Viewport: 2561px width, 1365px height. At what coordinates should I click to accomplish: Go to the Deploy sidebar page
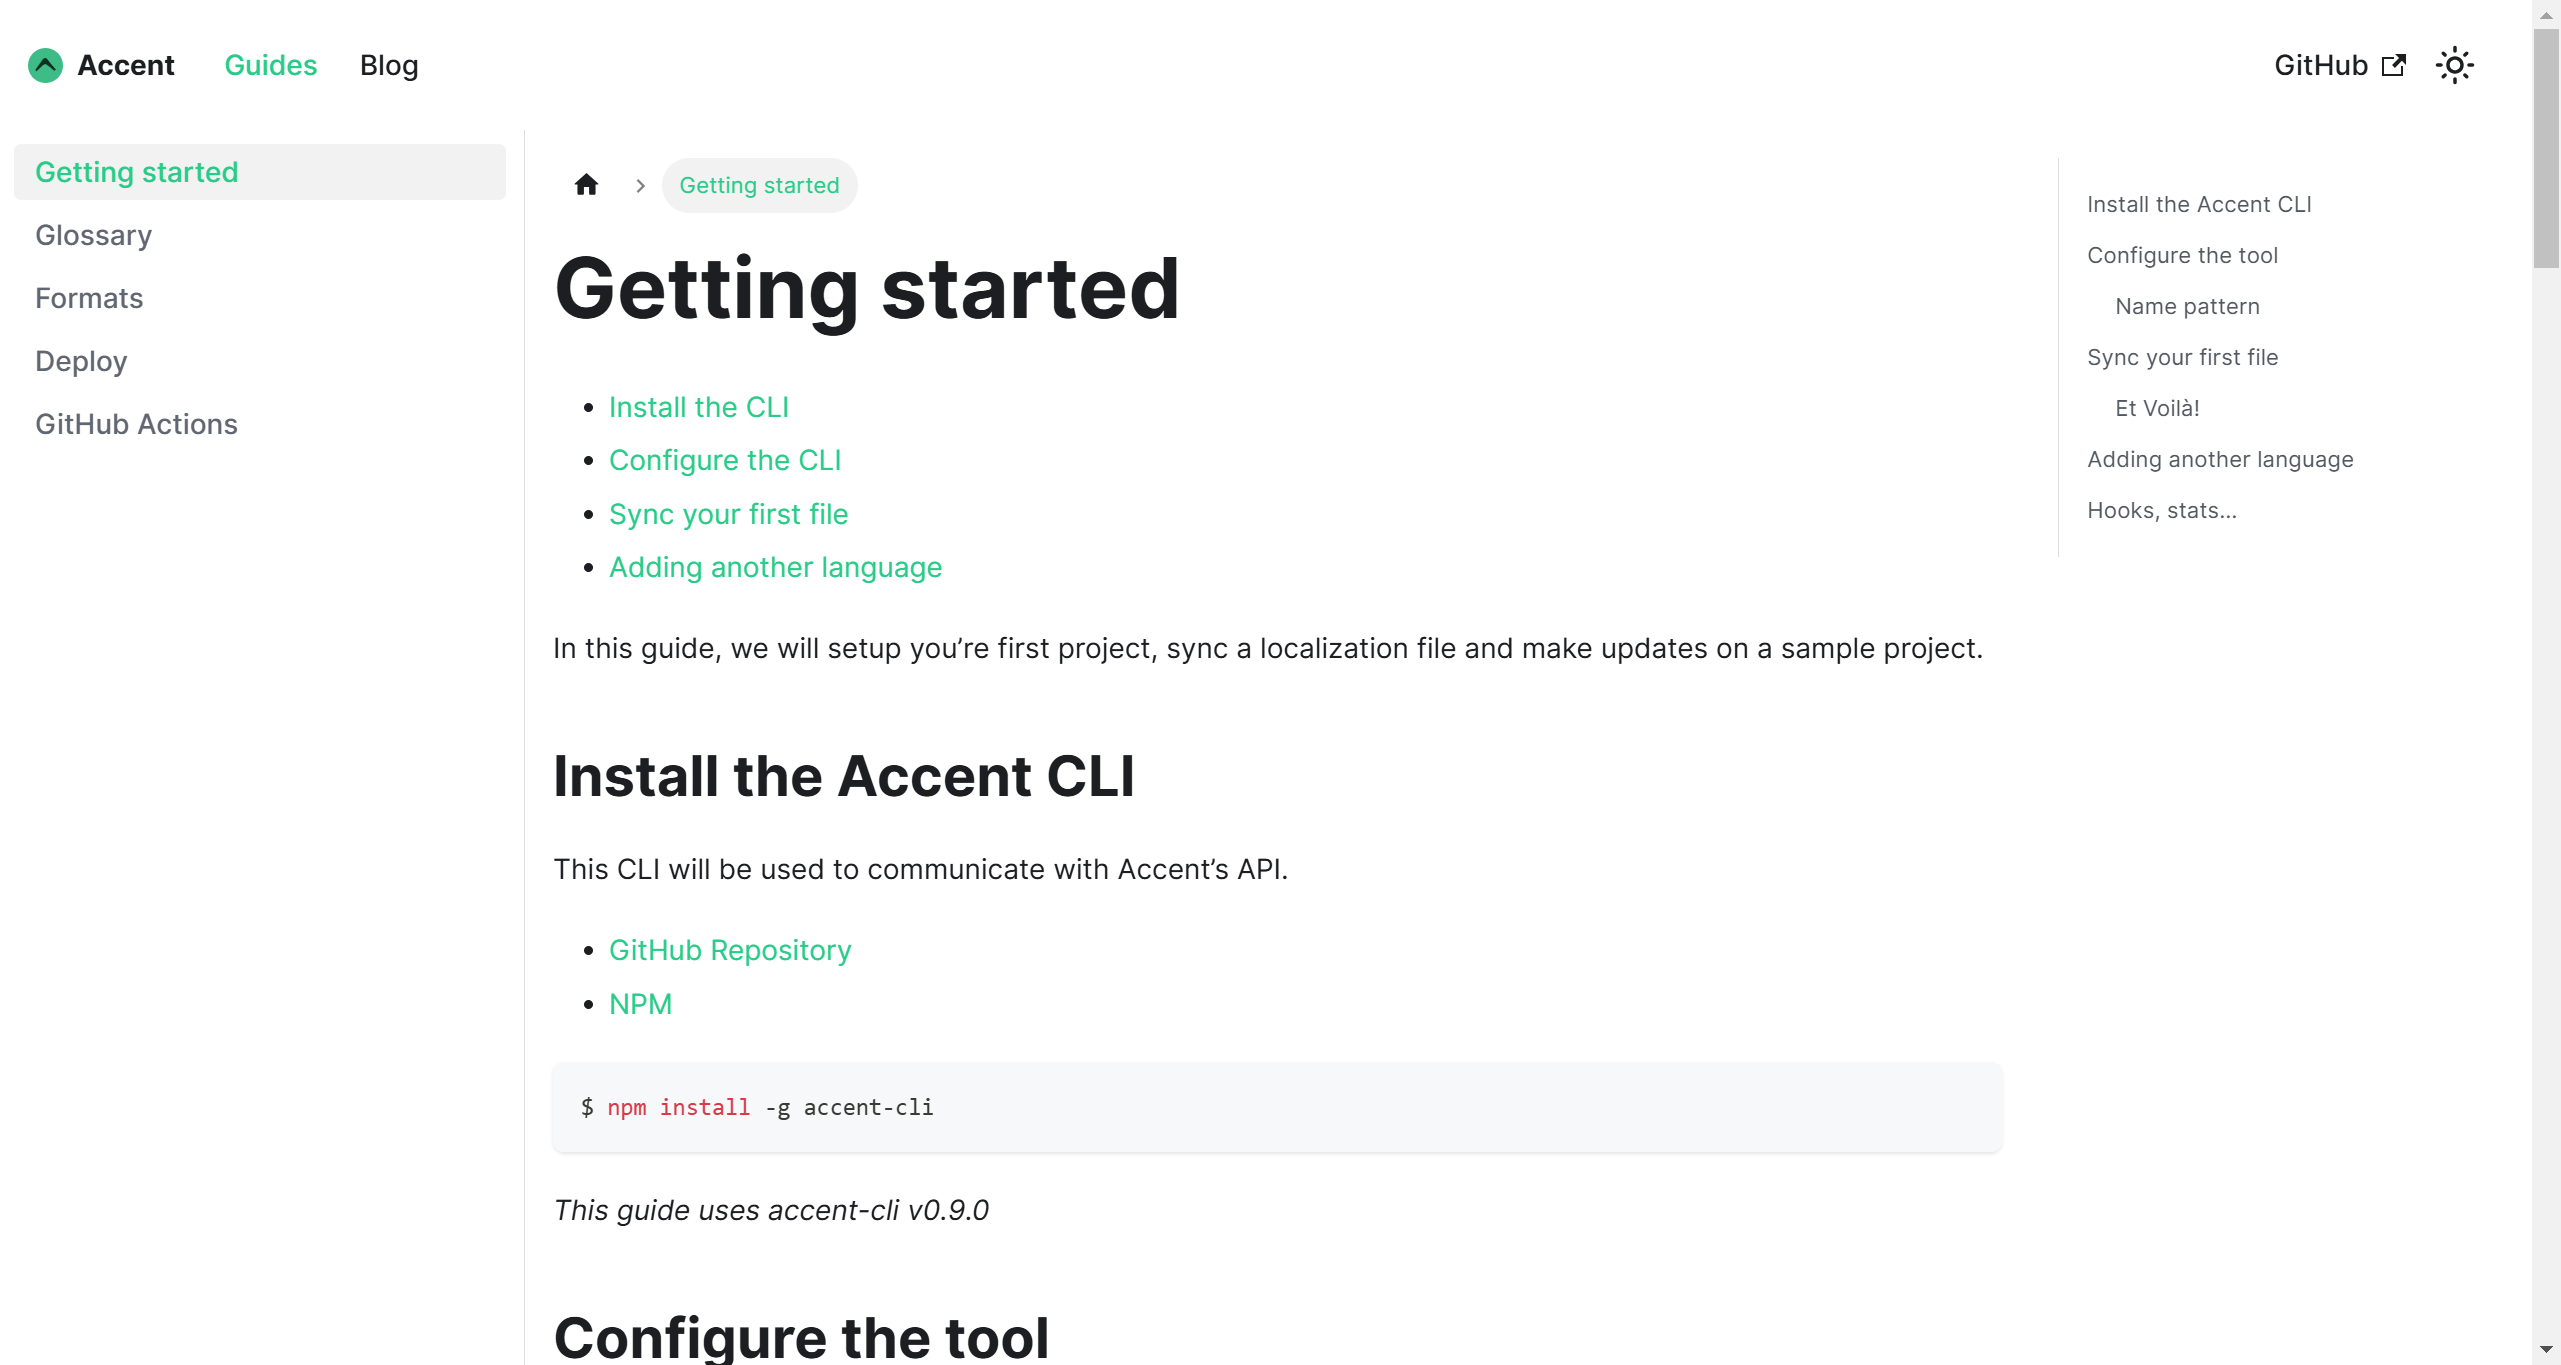tap(81, 361)
